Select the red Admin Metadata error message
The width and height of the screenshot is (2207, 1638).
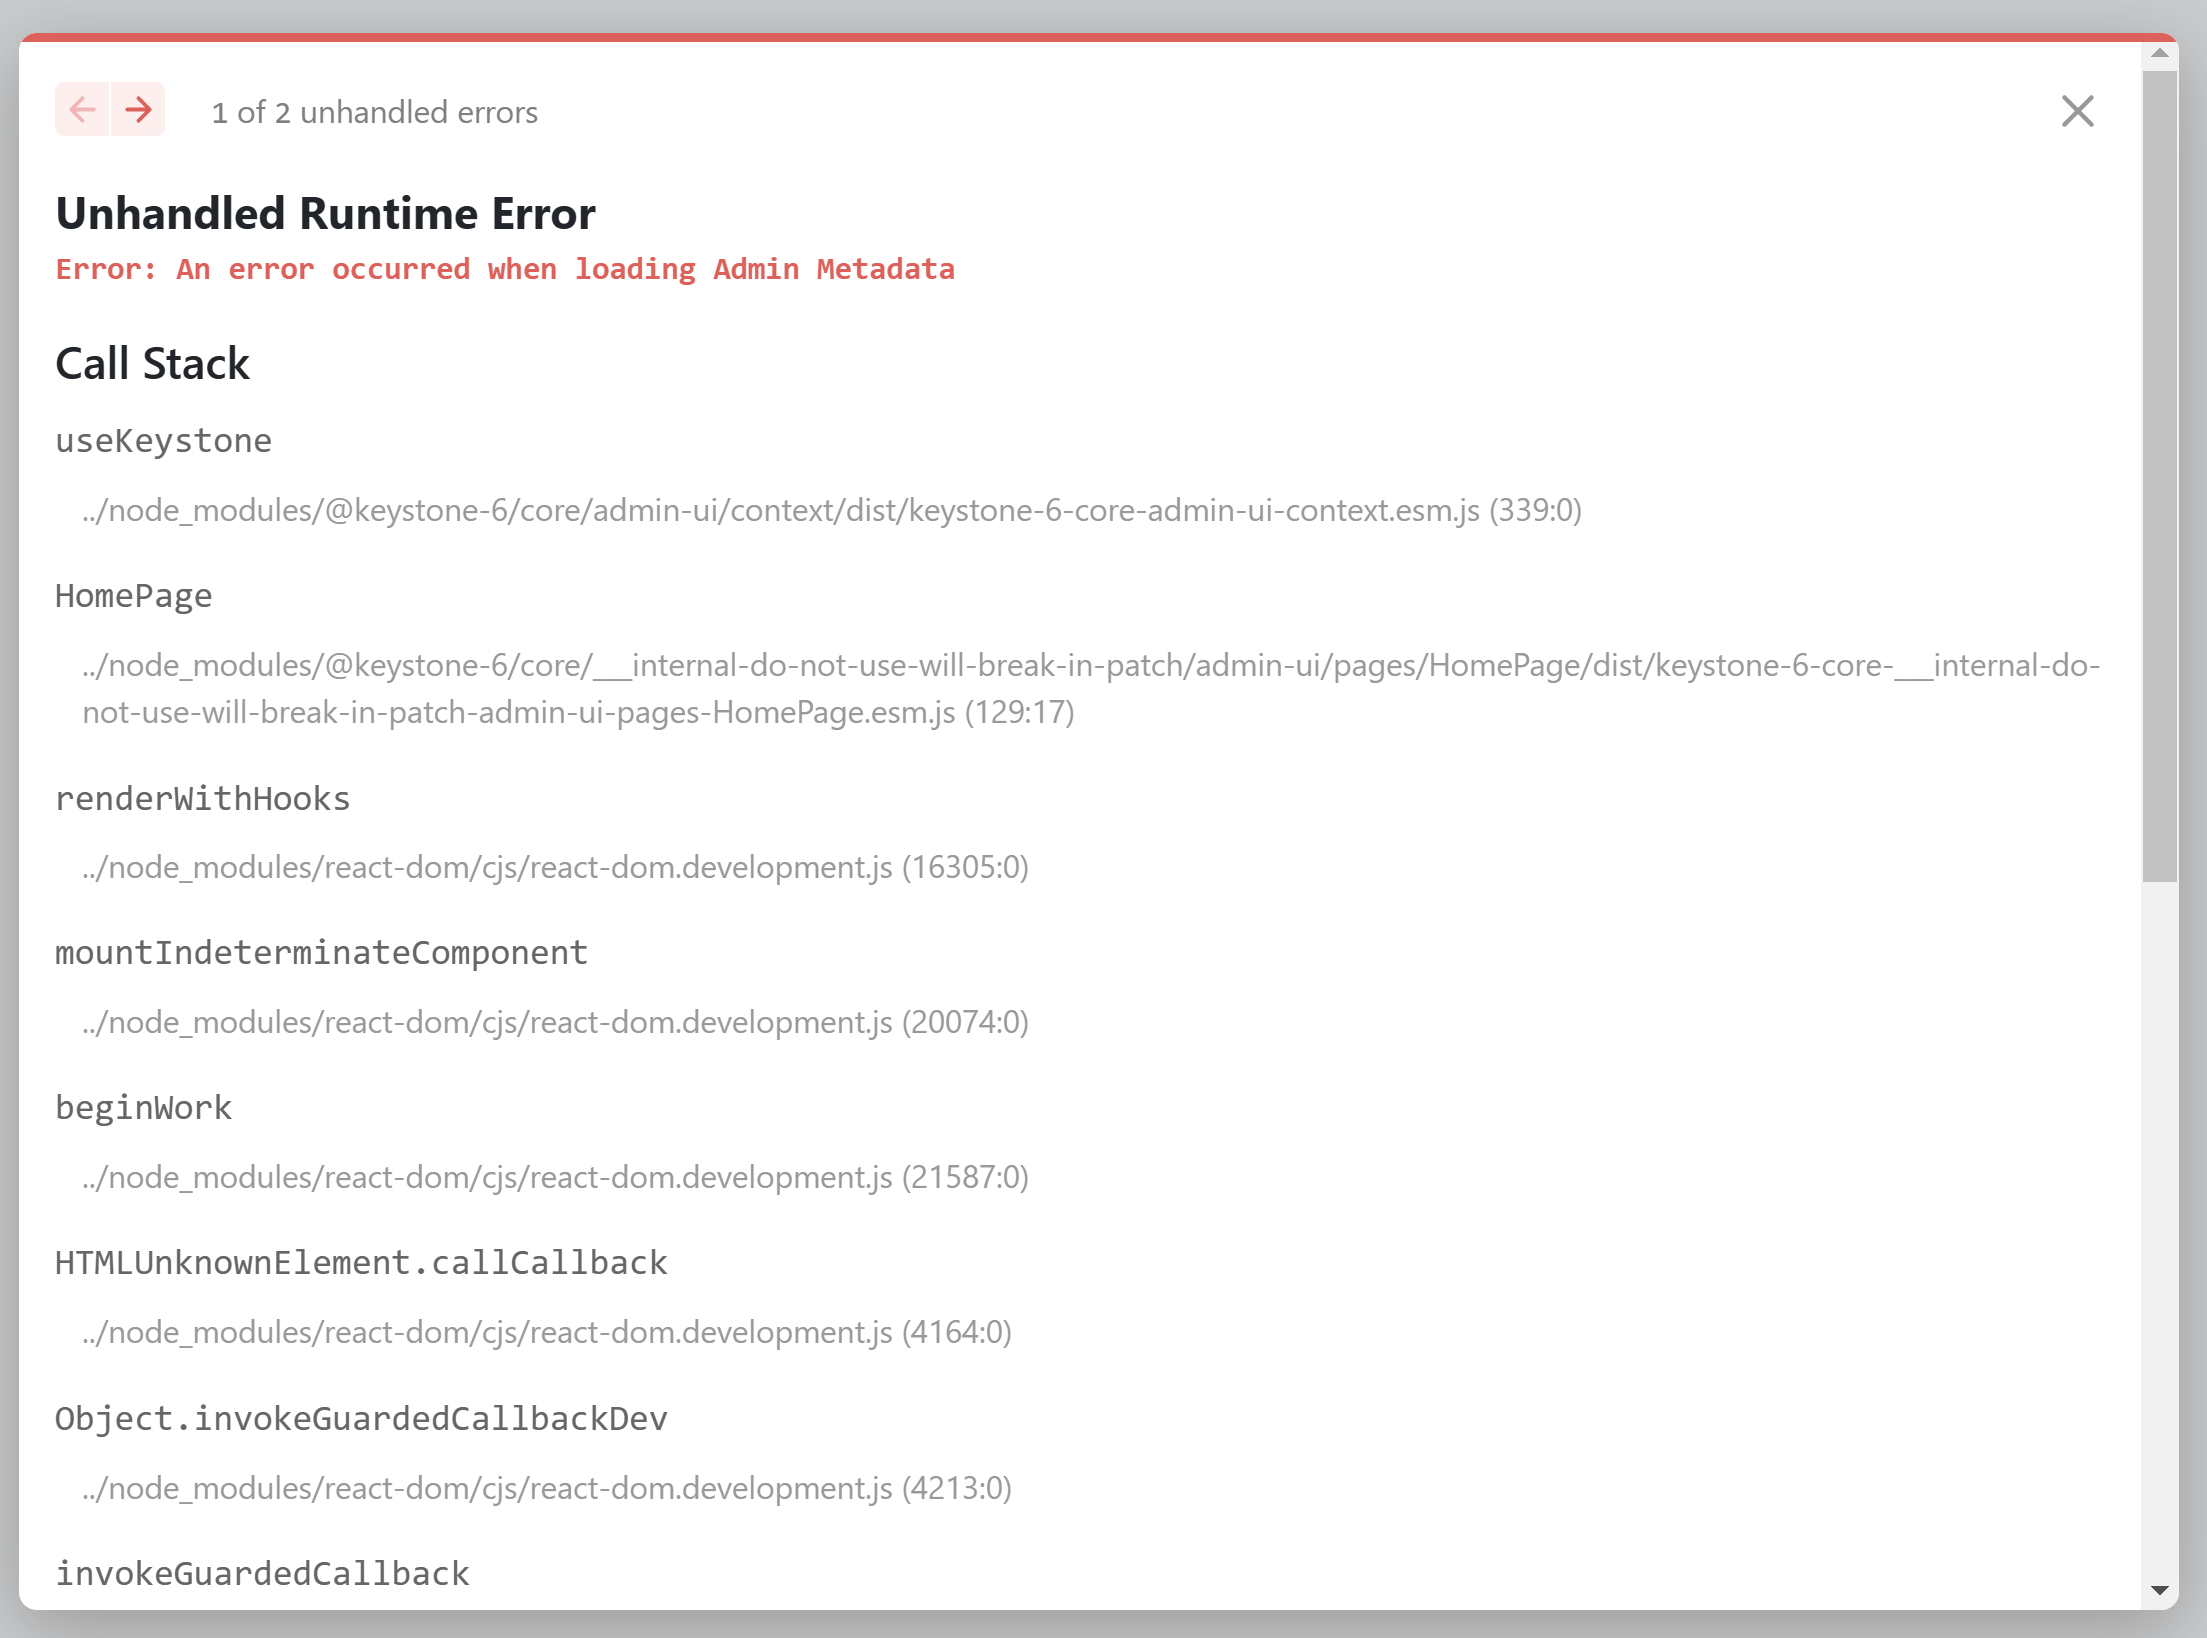click(x=505, y=268)
